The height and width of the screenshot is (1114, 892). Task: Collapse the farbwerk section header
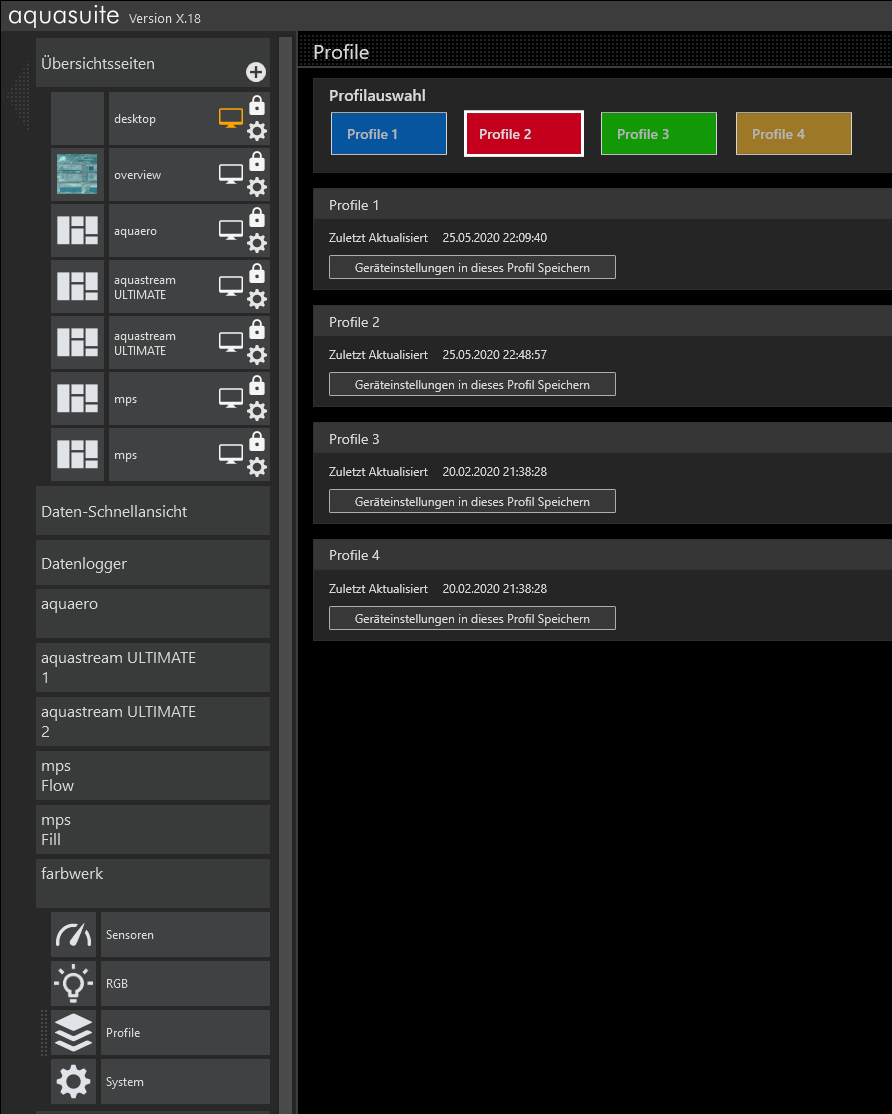(x=153, y=883)
